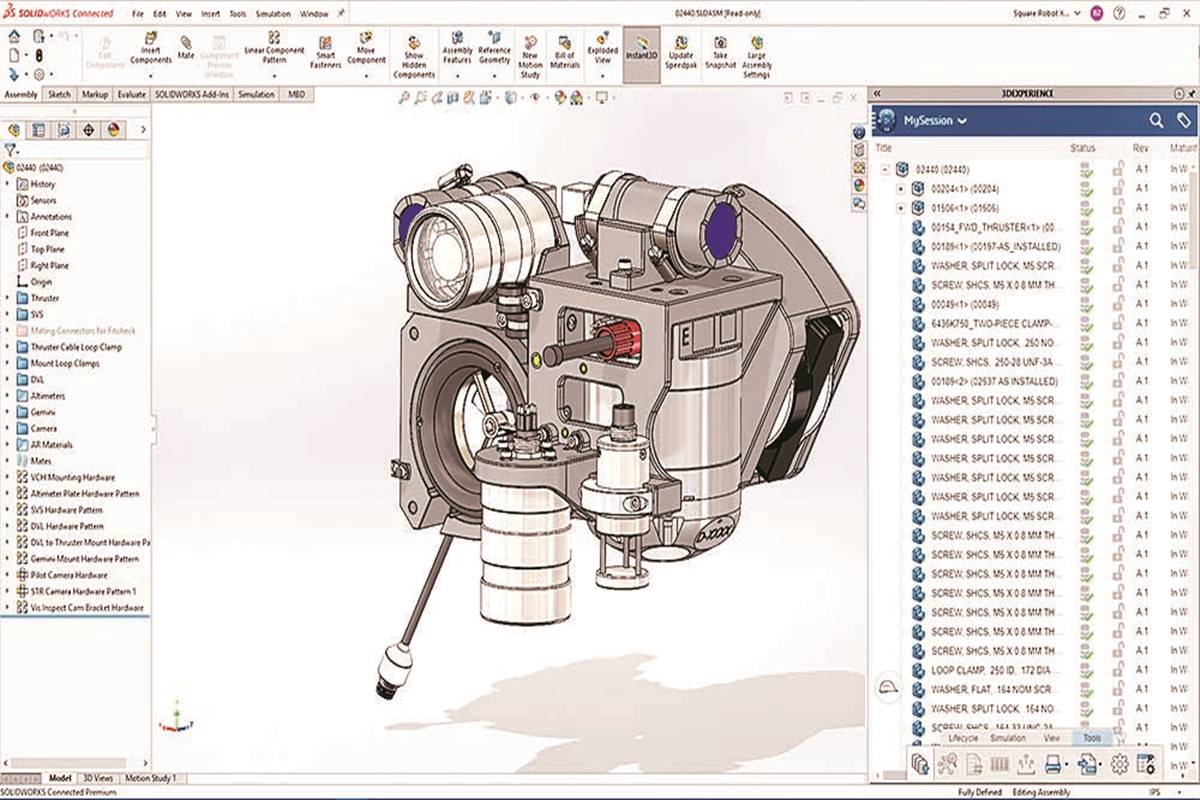Click the Take Snapshot tool
The height and width of the screenshot is (800, 1200).
(721, 50)
